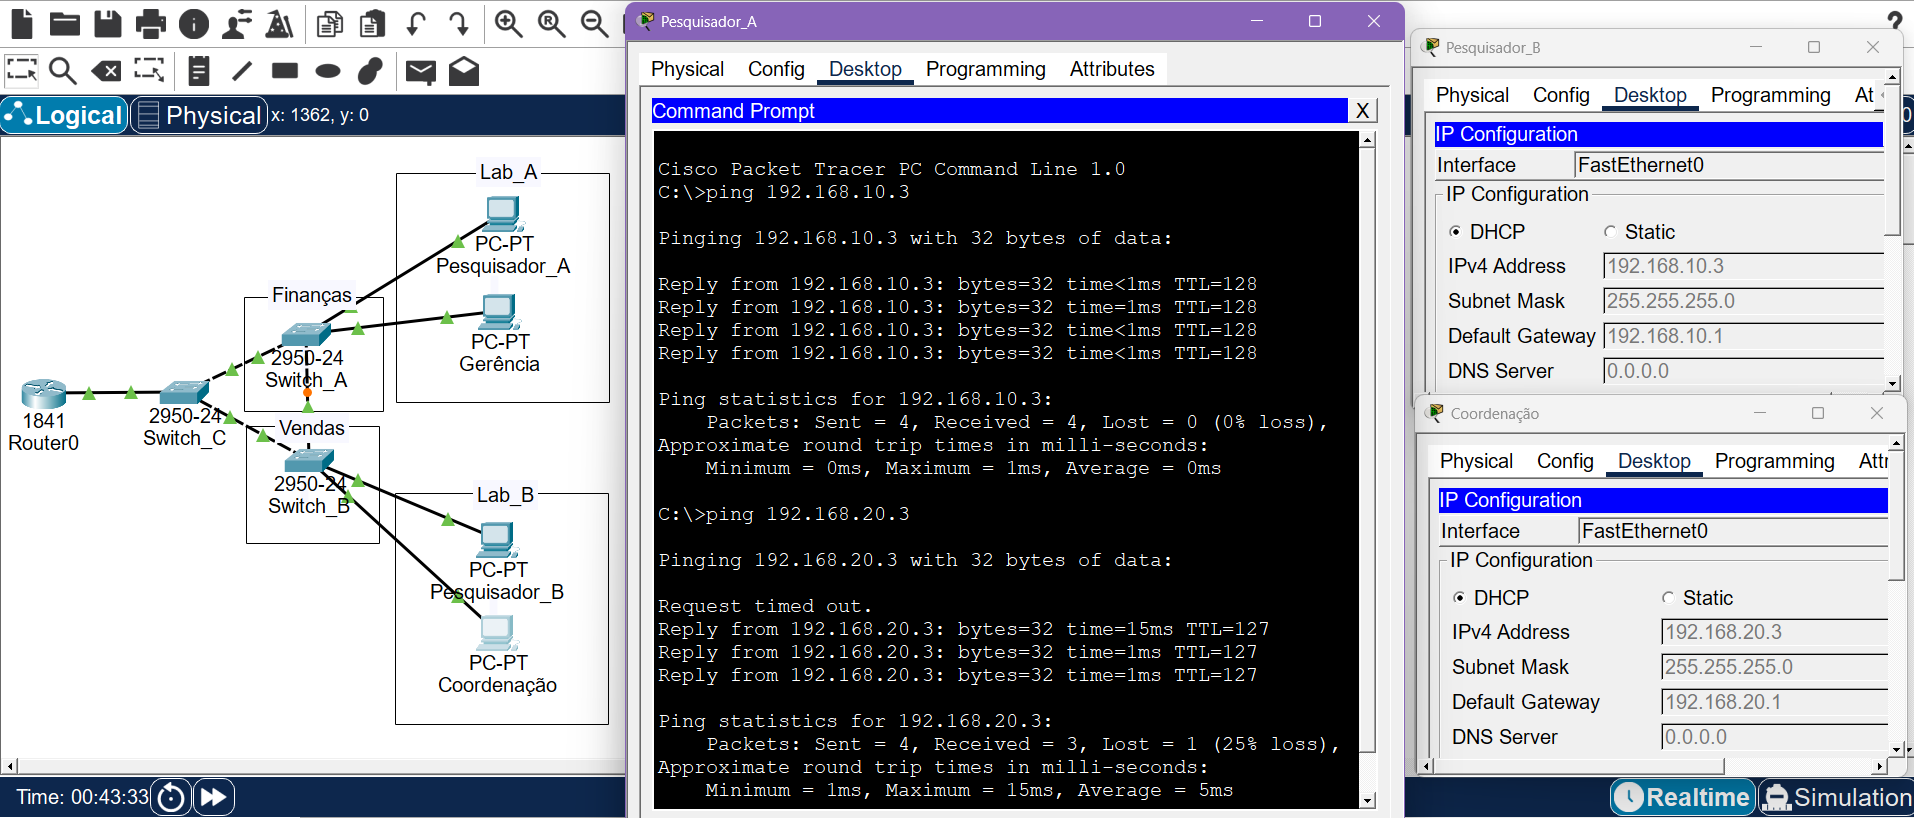Zoom in on the workspace
Viewport: 1914px width, 818px height.
509,23
